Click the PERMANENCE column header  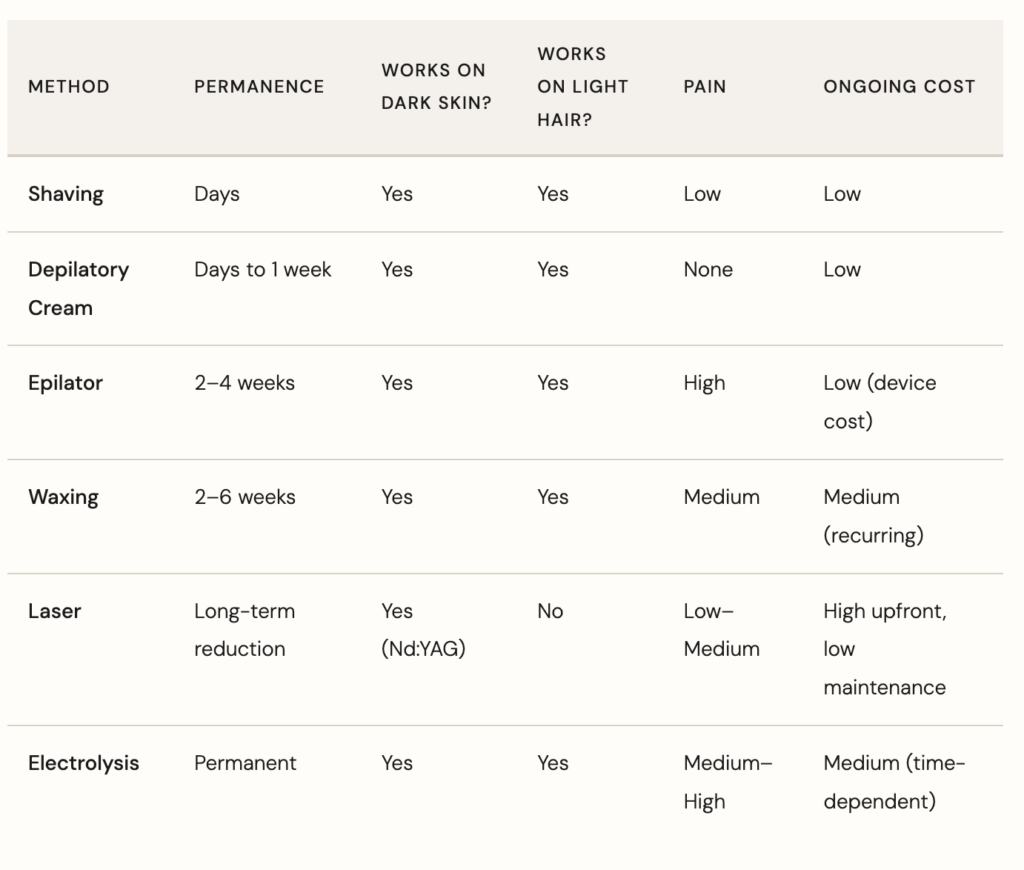click(259, 87)
